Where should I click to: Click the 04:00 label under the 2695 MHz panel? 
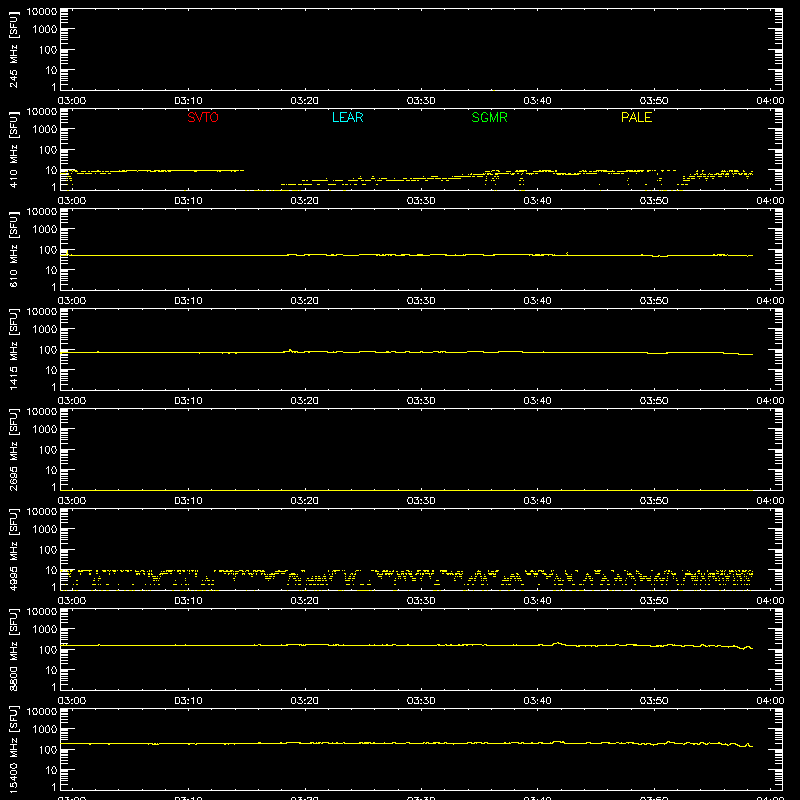pyautogui.click(x=770, y=501)
